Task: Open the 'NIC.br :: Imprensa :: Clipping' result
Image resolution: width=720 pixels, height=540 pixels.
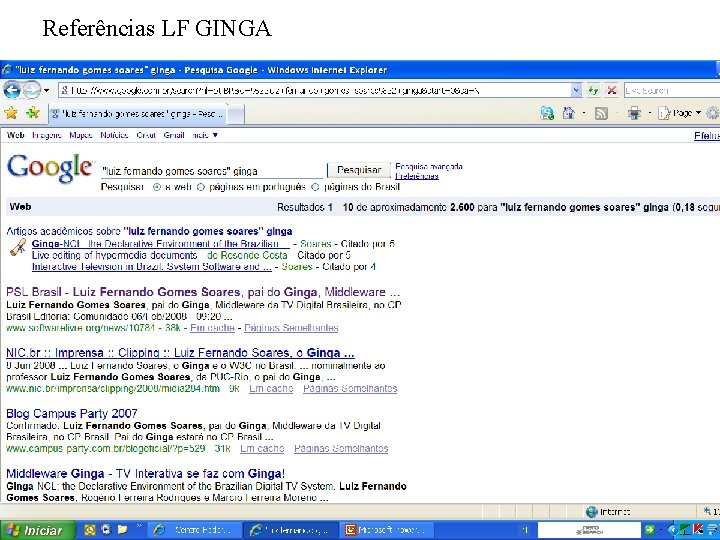Action: 180,353
